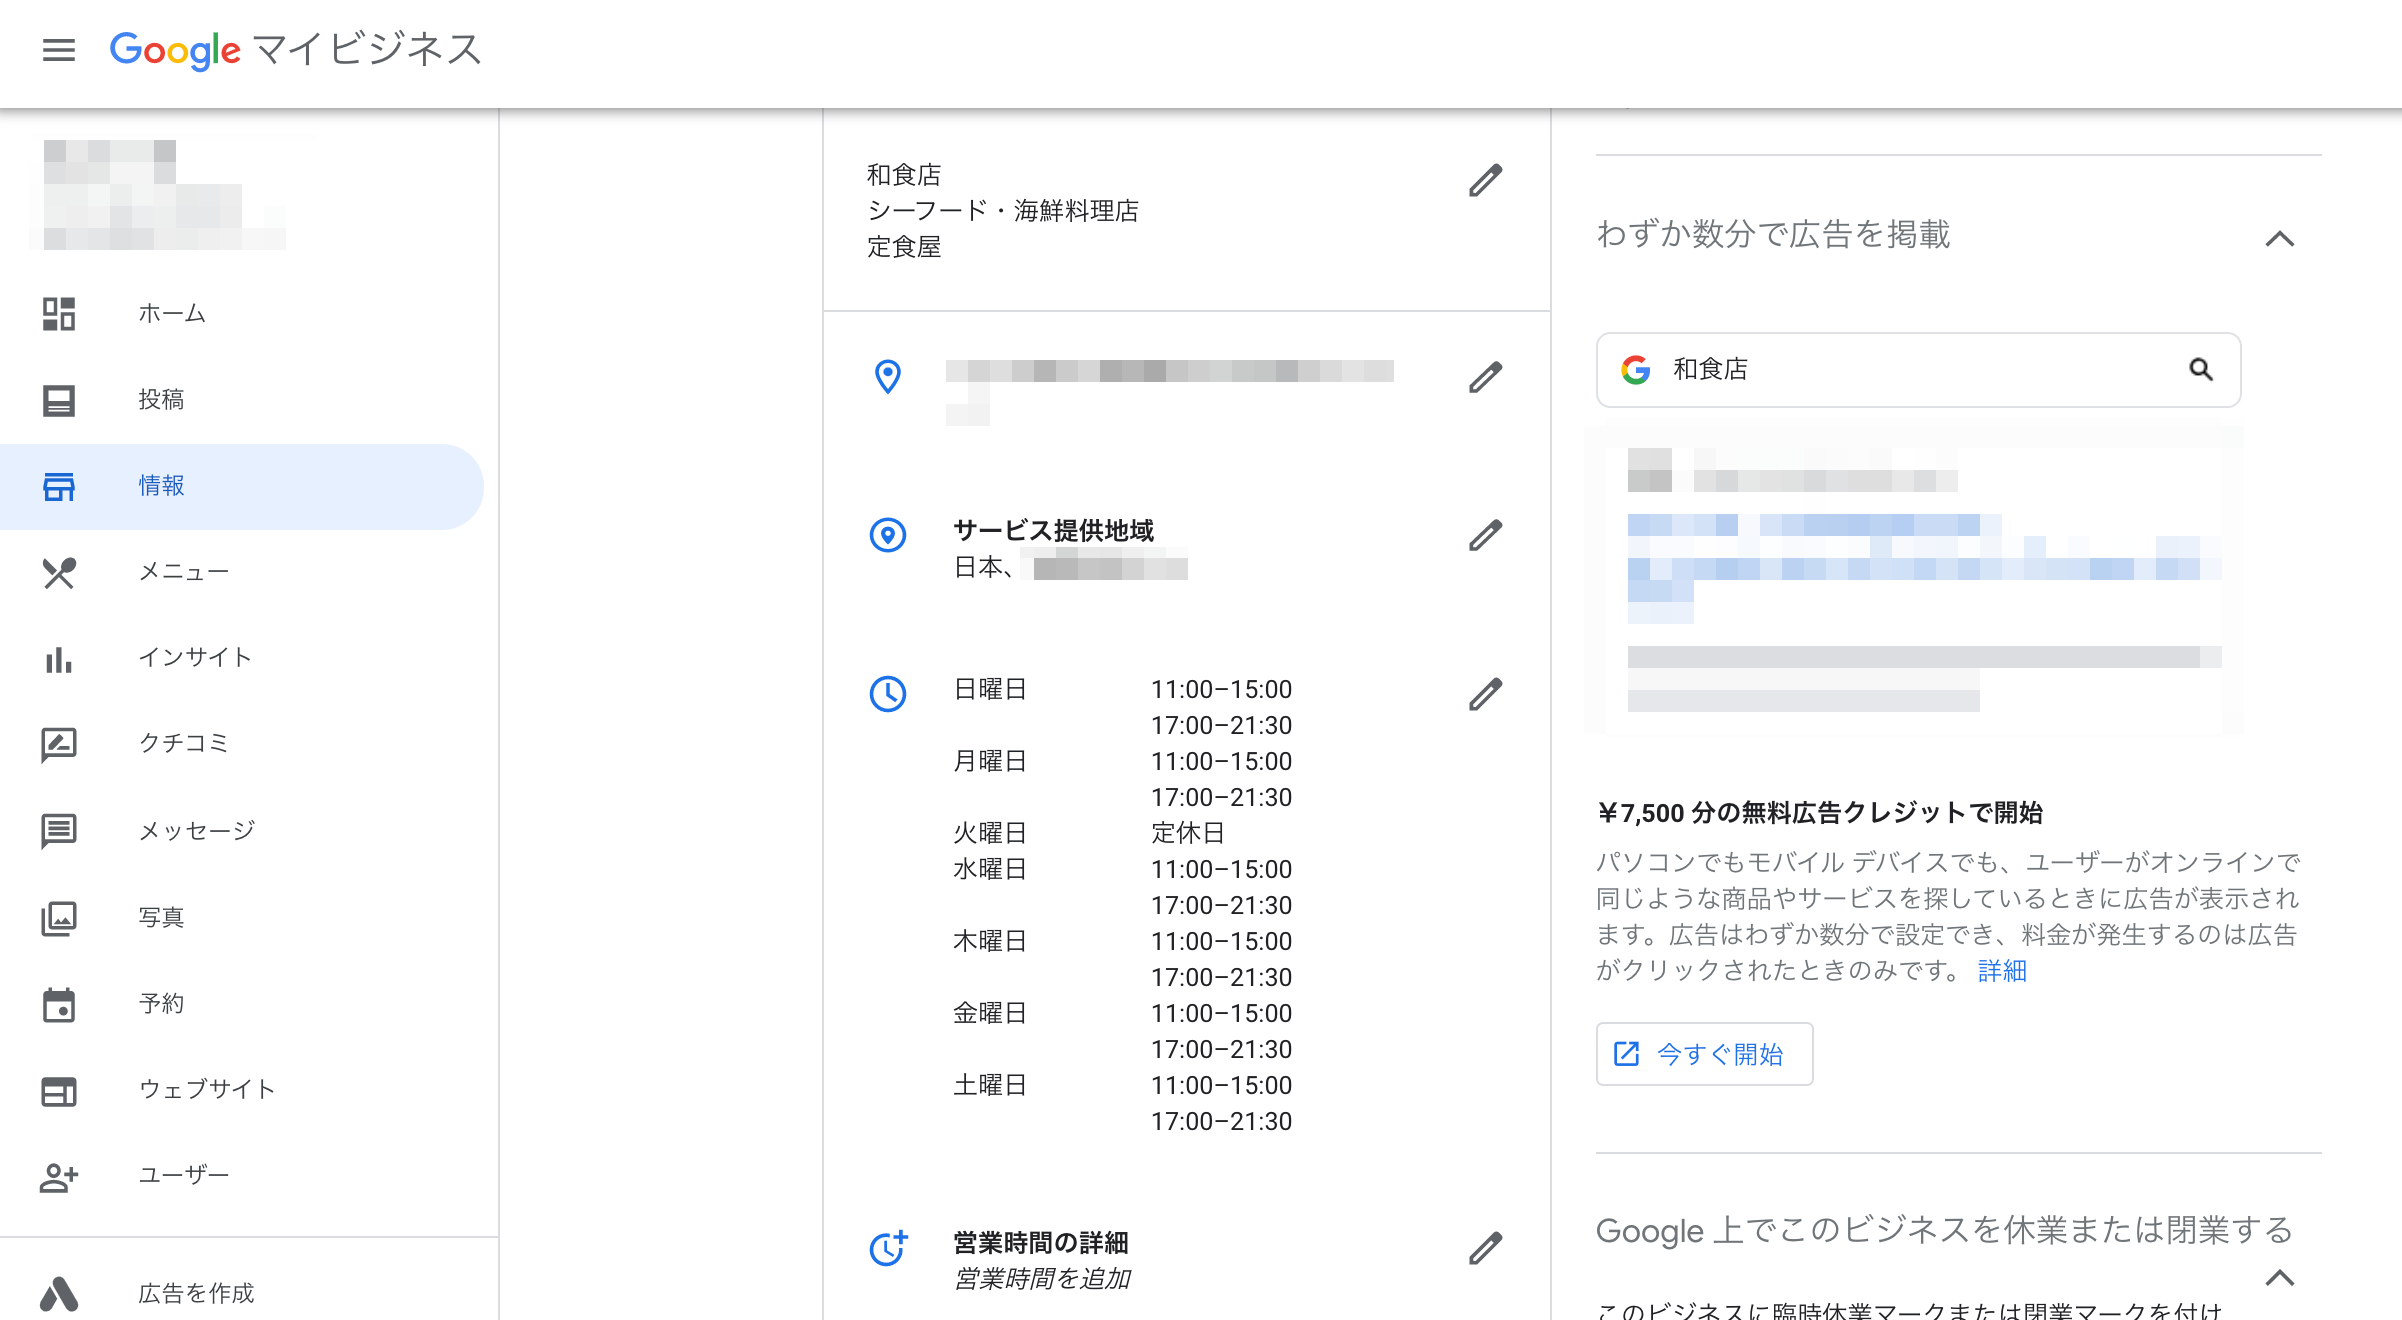Open メッセージ in the sidebar

point(242,831)
